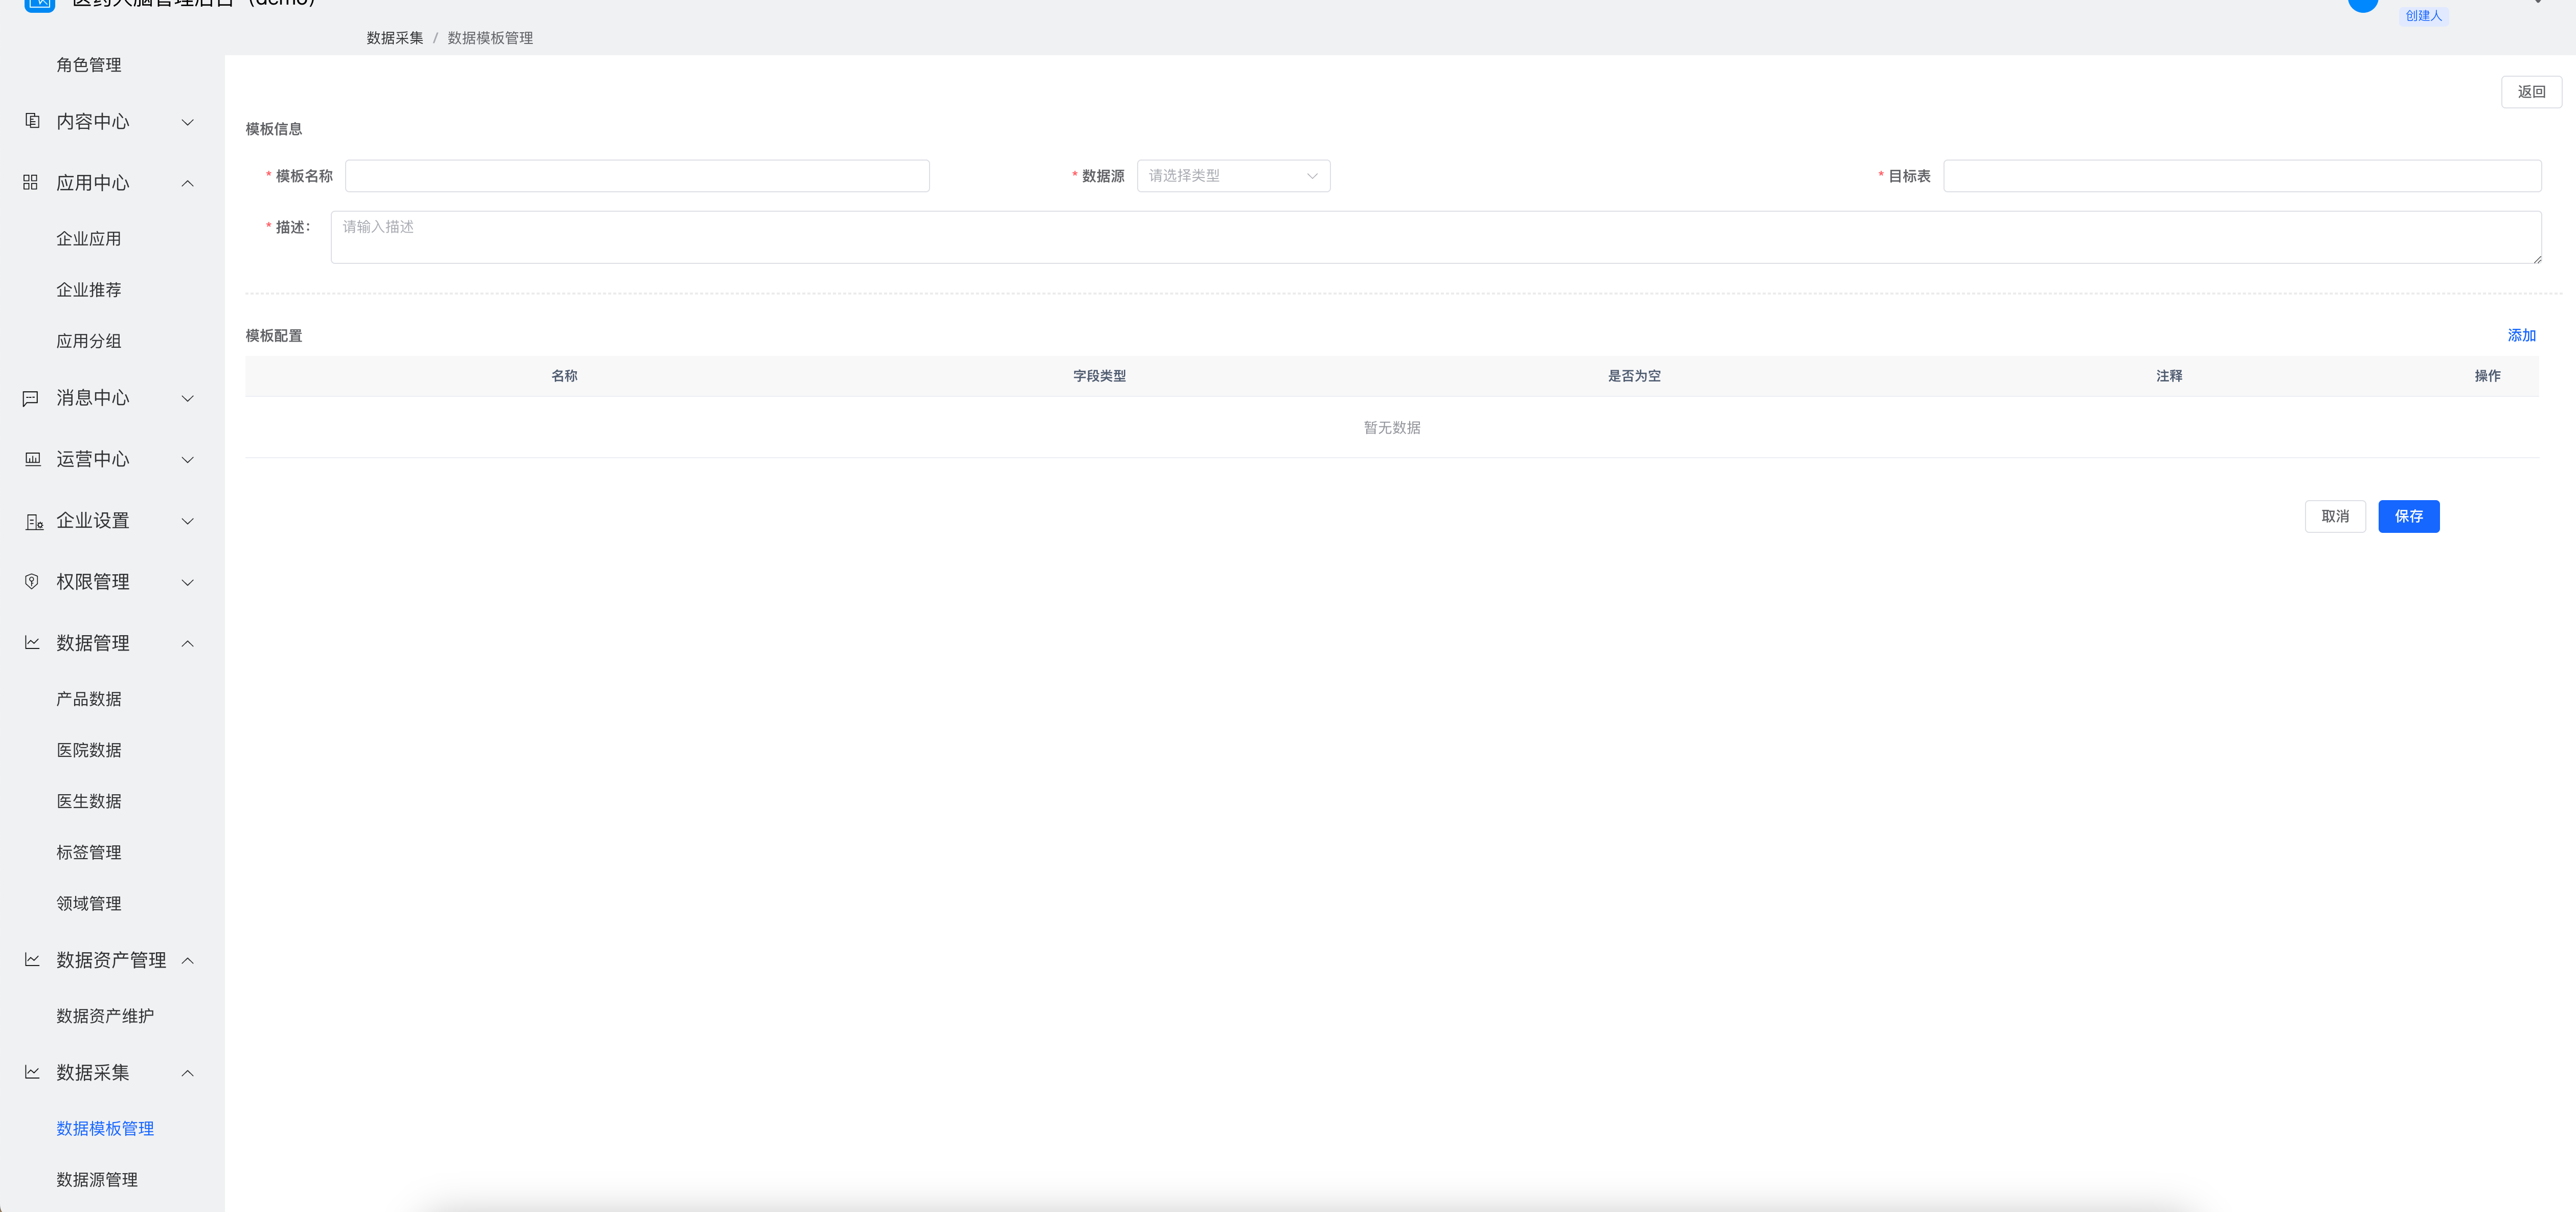Click the 权限管理 shield icon

31,581
